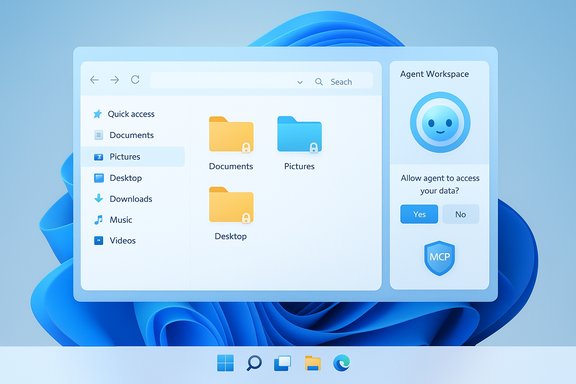
Task: Click the Pictures sidebar image icon
Action: (98, 157)
